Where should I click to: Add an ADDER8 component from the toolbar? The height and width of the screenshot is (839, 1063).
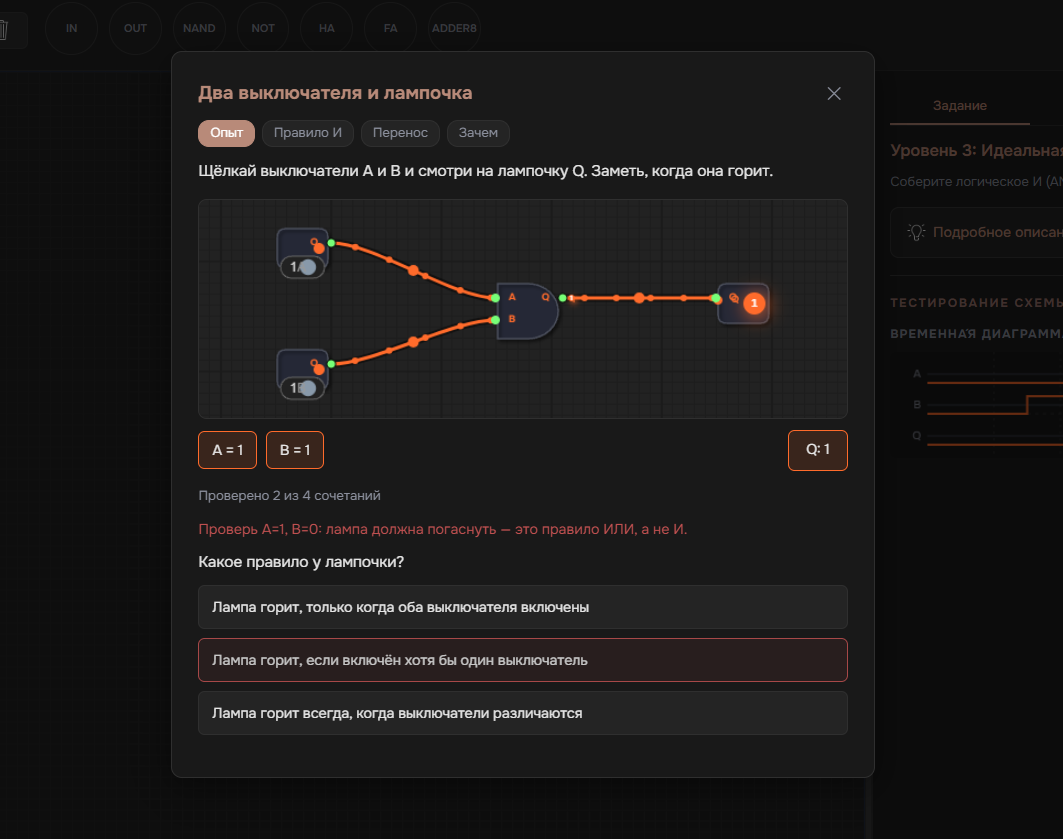454,28
